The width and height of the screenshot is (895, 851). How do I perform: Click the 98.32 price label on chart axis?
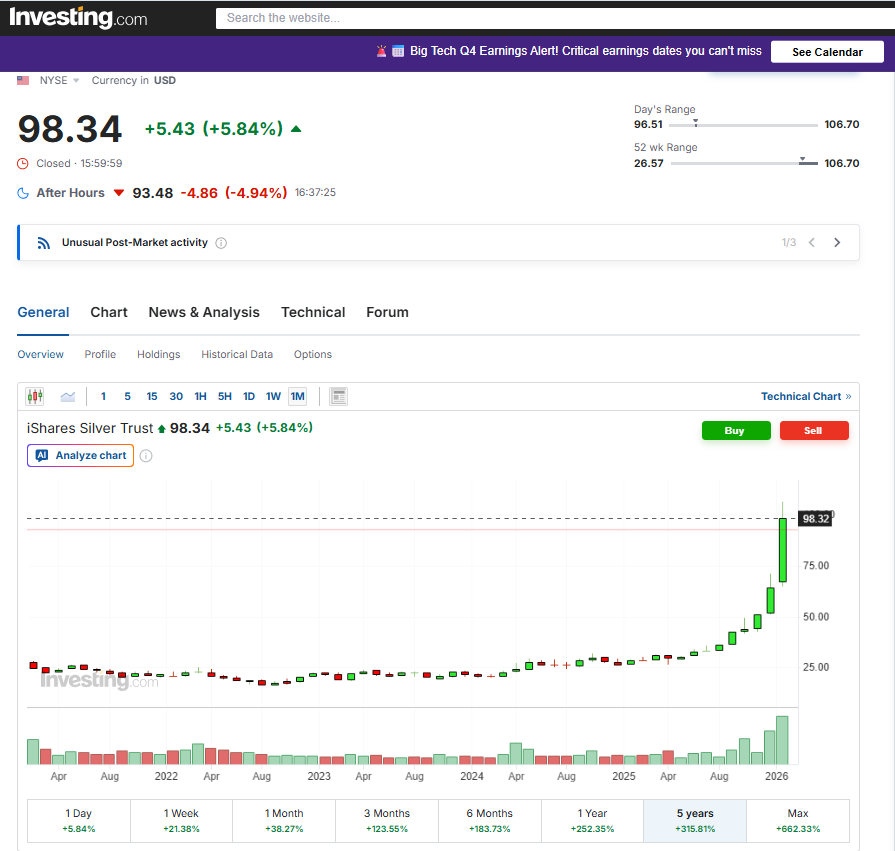(815, 519)
